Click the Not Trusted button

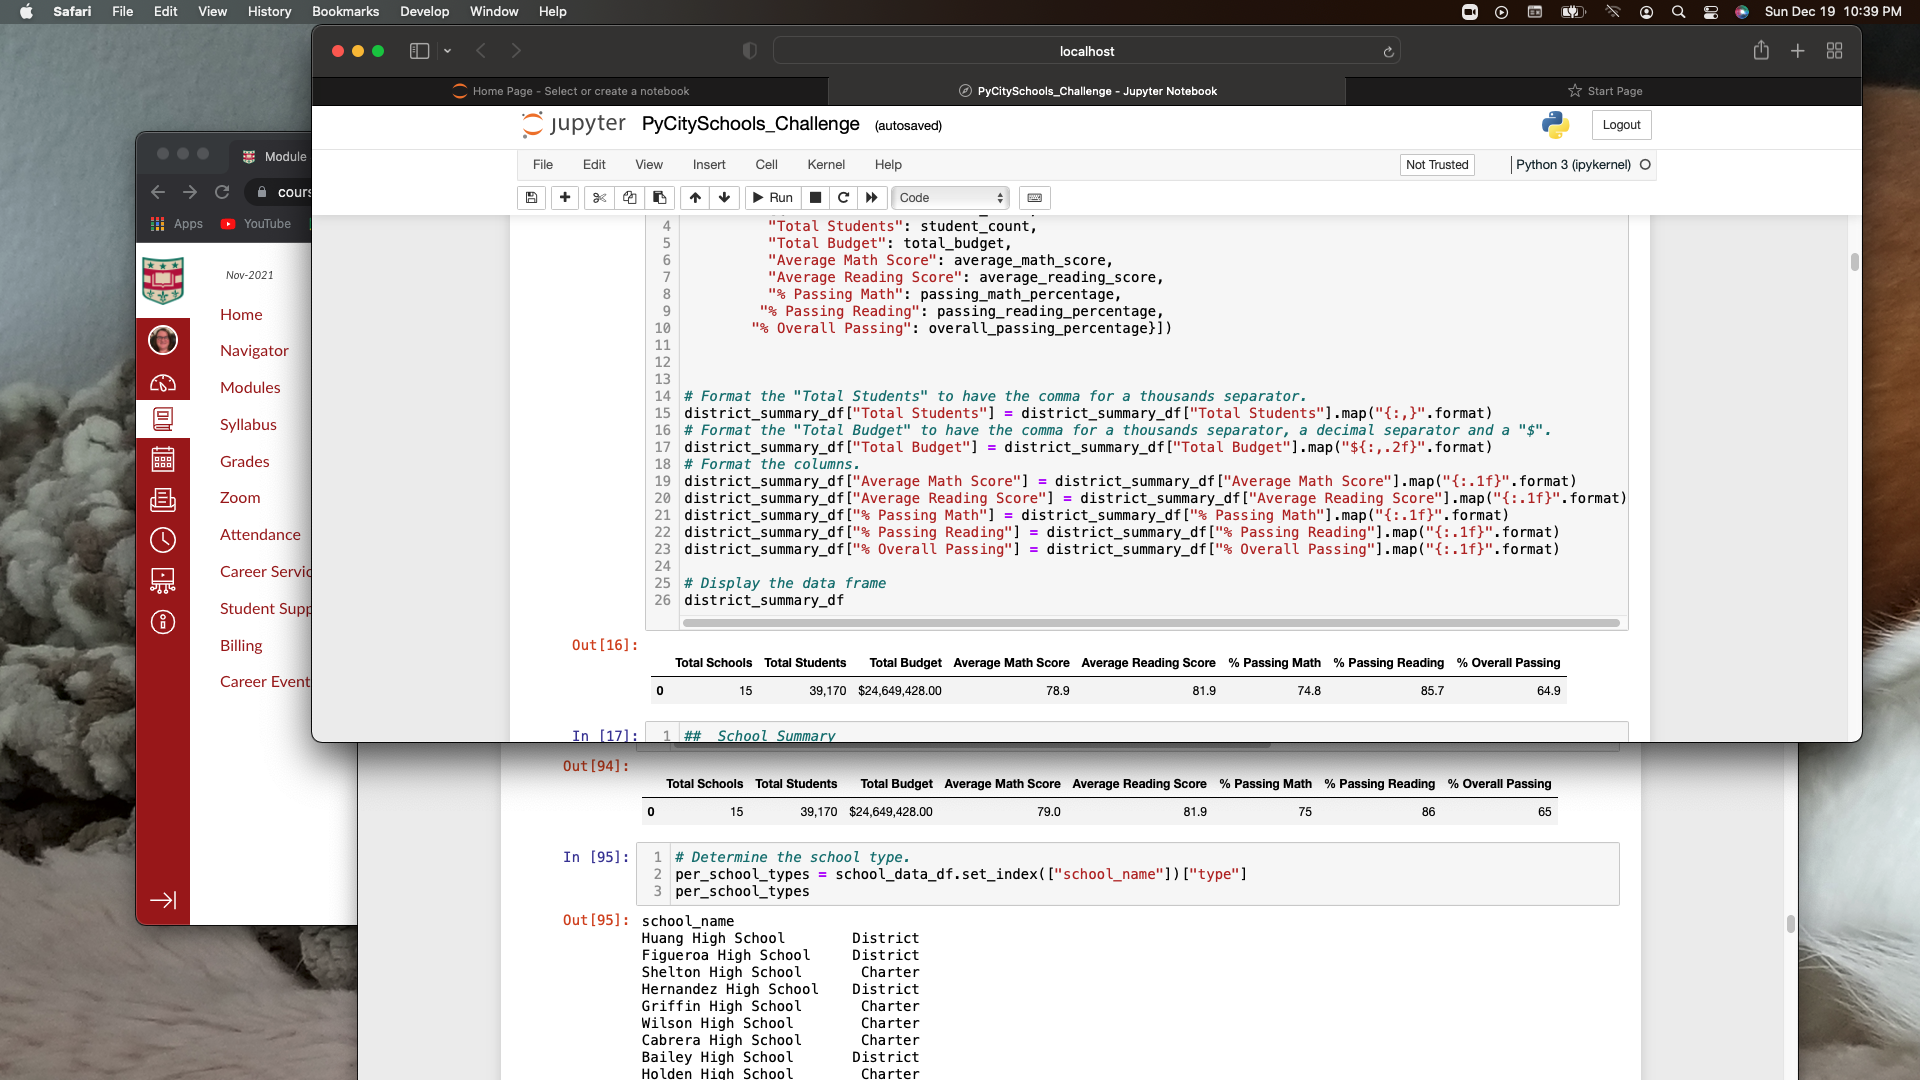(x=1437, y=165)
